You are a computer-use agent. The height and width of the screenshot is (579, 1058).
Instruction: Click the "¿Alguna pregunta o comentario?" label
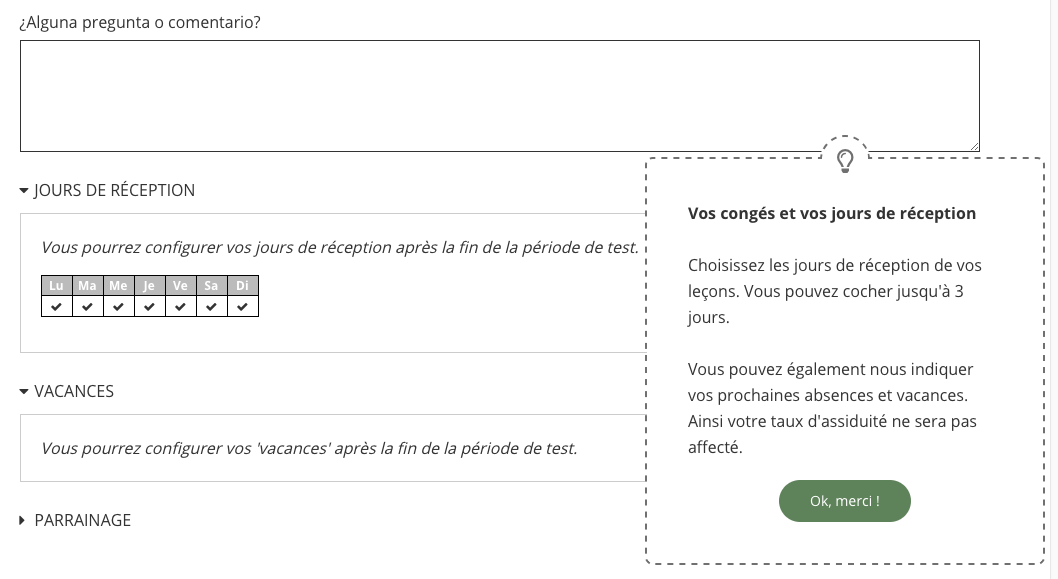pos(140,21)
